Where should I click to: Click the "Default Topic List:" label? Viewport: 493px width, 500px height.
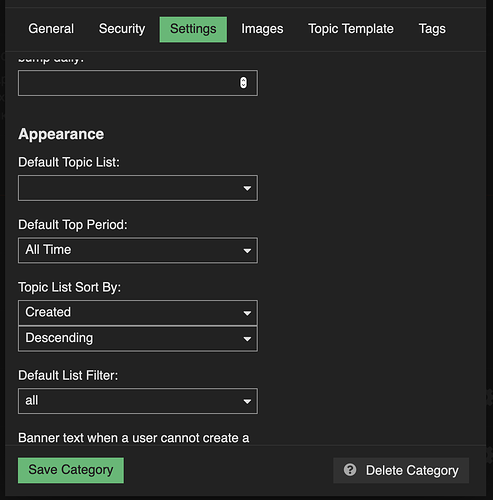(x=69, y=162)
